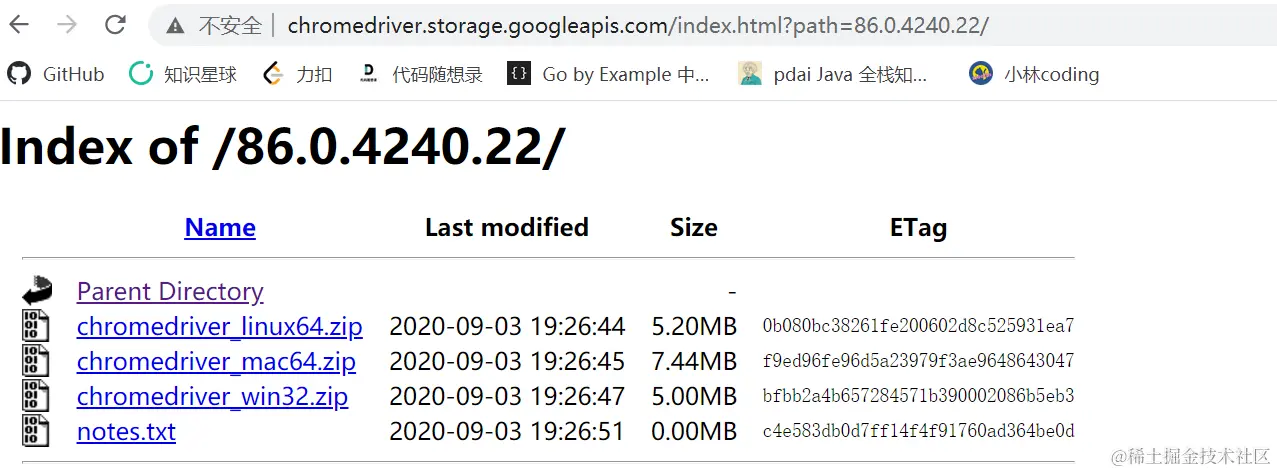The image size is (1277, 473).
Task: Click file icon beside chromedriver_win32.zip
Action: pos(36,396)
